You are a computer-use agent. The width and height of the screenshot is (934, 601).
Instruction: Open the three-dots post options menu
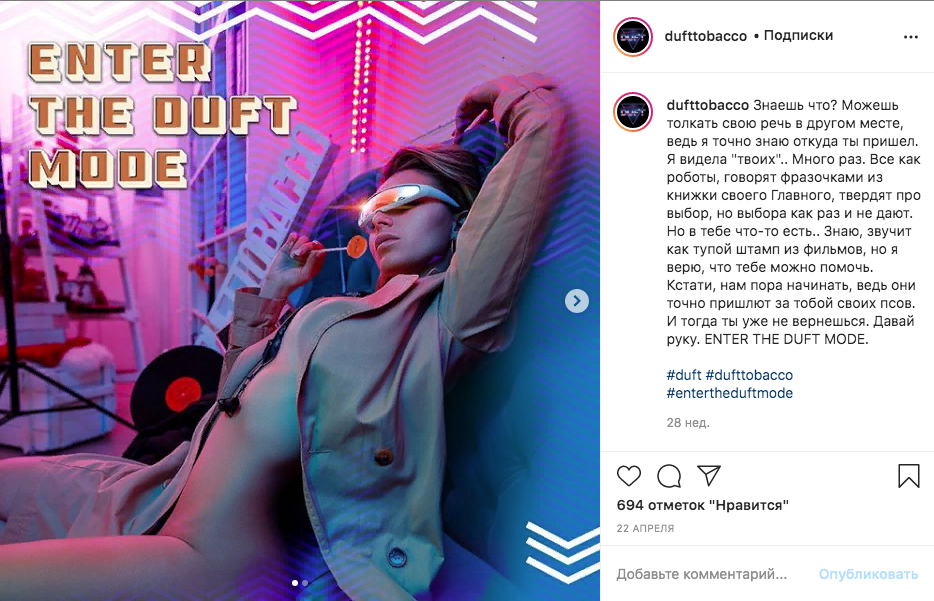(x=911, y=37)
